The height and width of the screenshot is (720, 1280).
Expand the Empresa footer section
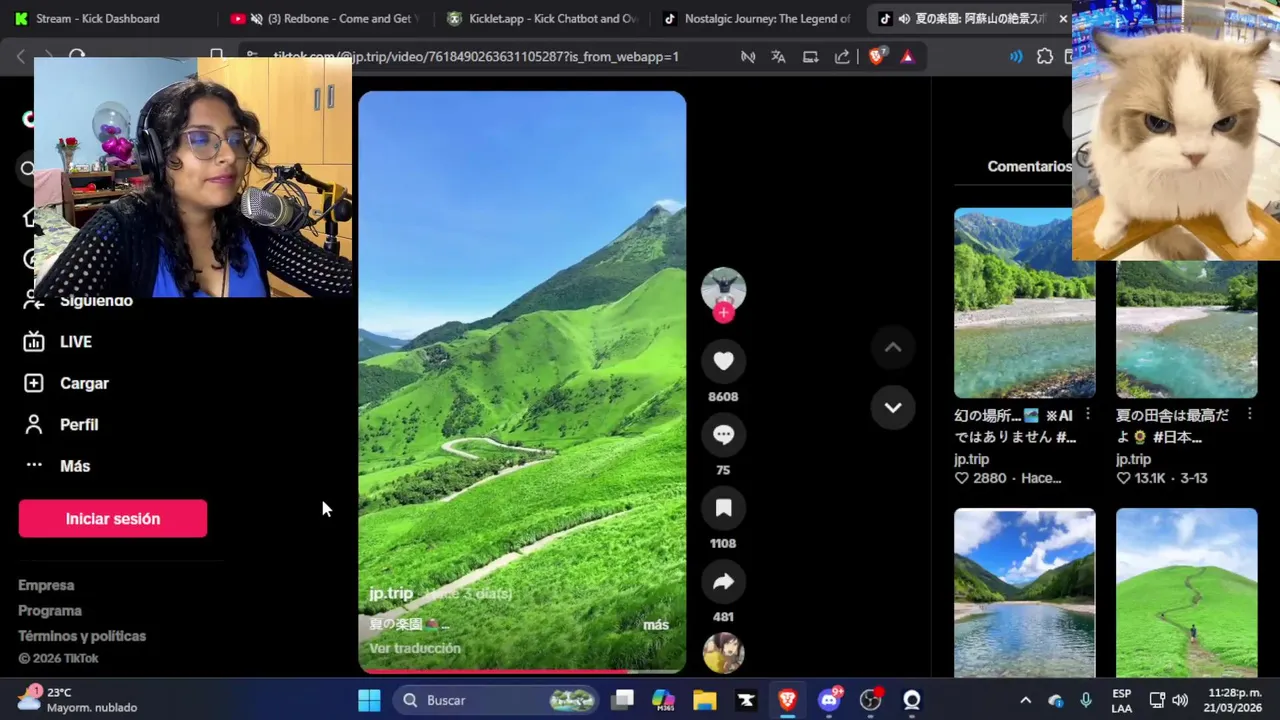(46, 585)
